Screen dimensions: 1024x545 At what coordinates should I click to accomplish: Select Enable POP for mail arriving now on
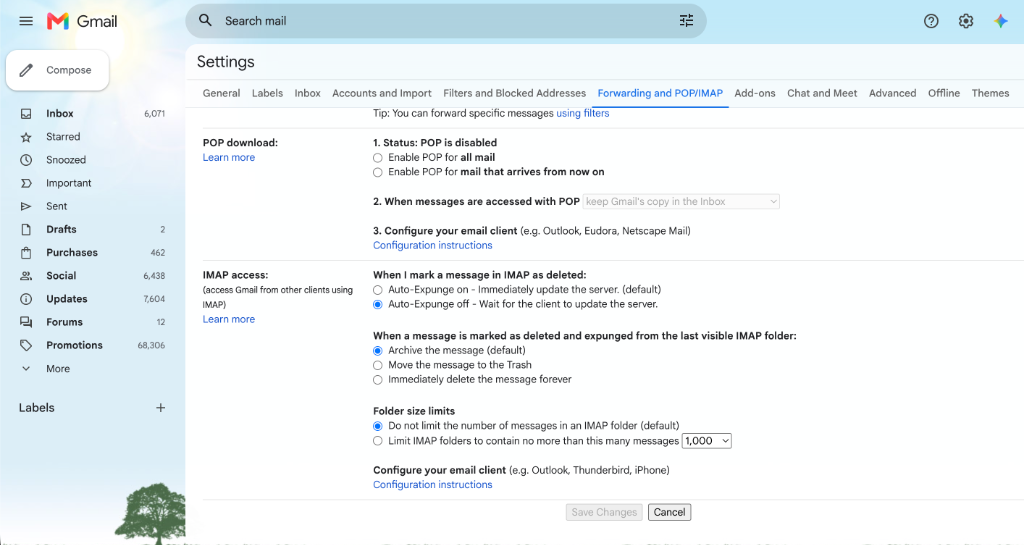(377, 172)
